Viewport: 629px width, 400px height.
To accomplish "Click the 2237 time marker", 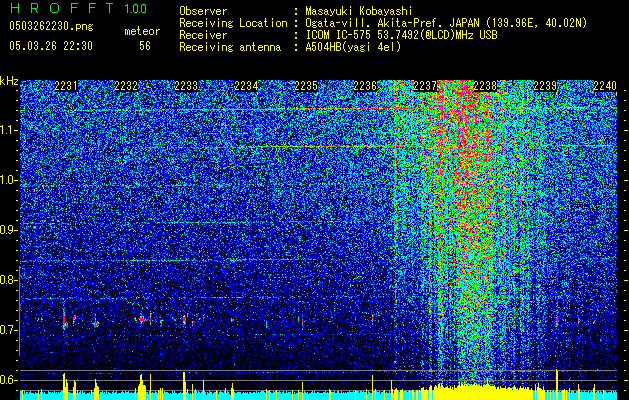I will tap(425, 86).
